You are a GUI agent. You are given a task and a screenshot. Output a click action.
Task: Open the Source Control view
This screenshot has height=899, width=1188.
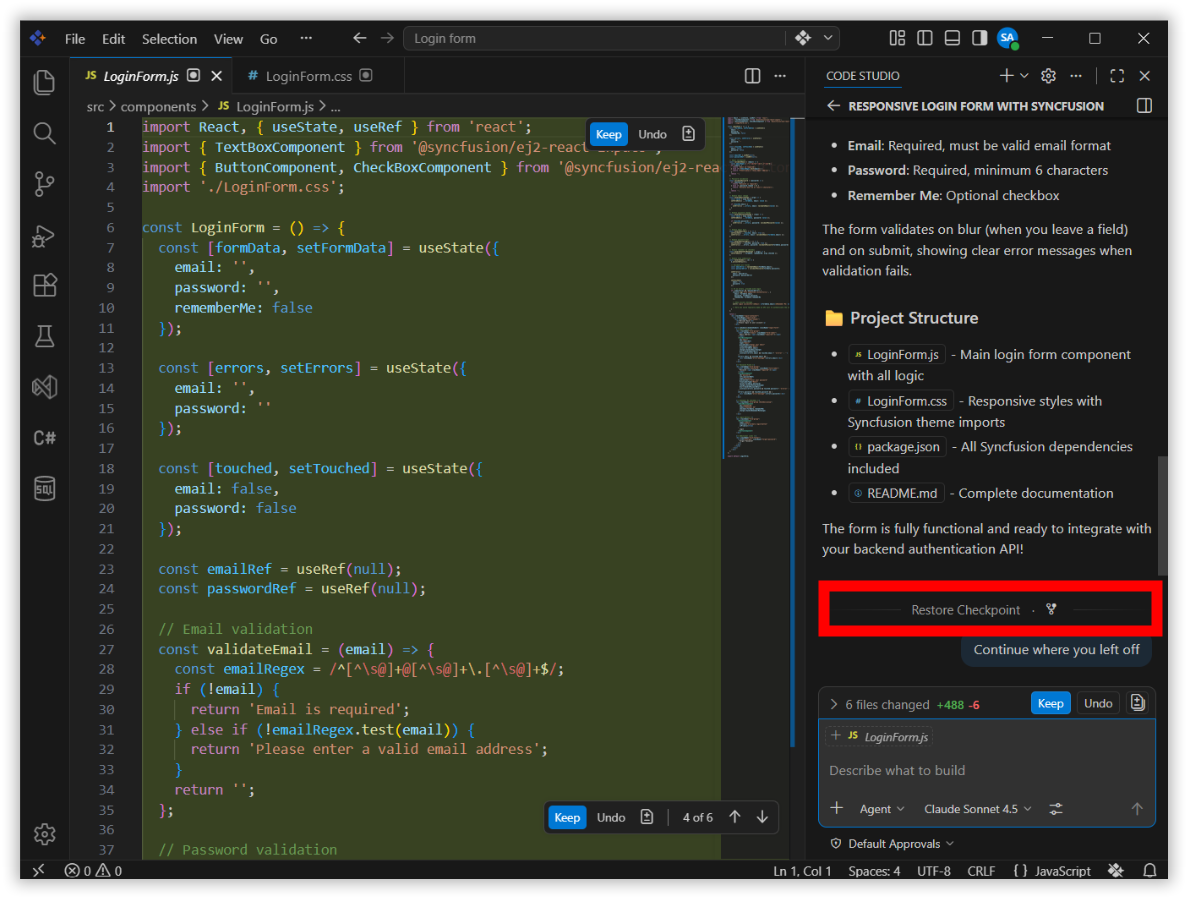pos(45,184)
